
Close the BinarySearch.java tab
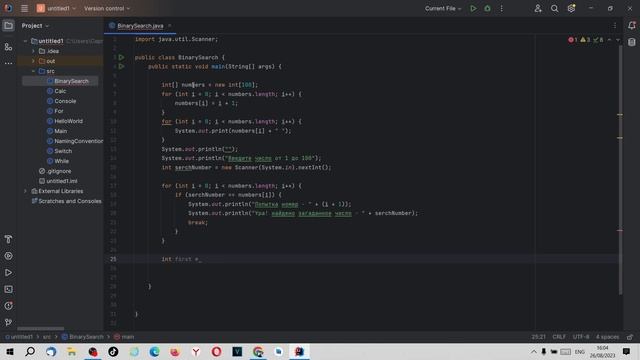170,26
